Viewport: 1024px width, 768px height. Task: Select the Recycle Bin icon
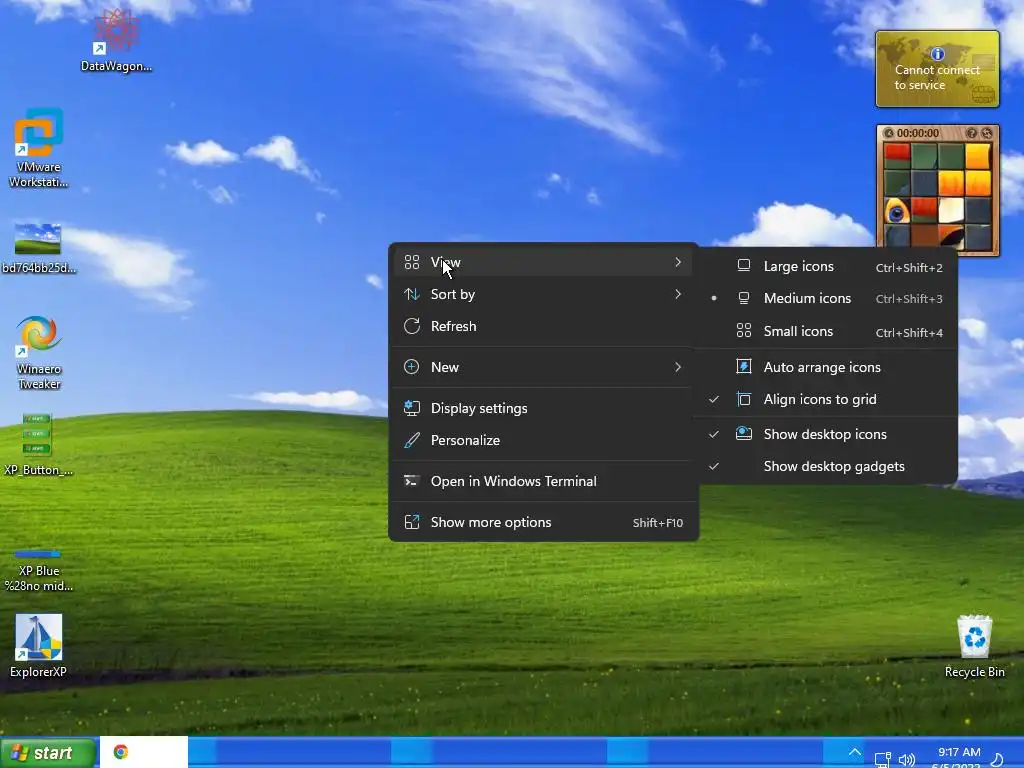tap(974, 646)
